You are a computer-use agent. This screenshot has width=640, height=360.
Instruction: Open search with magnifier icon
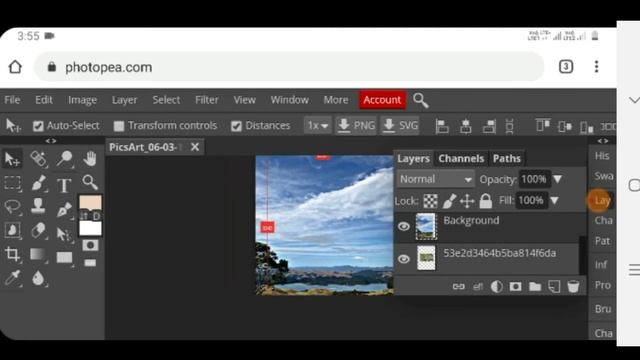(x=420, y=100)
